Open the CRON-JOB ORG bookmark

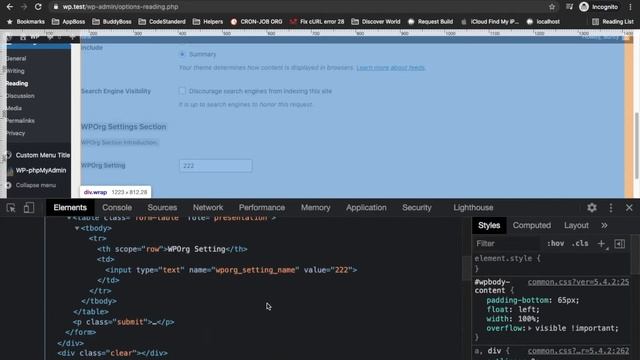(256, 22)
